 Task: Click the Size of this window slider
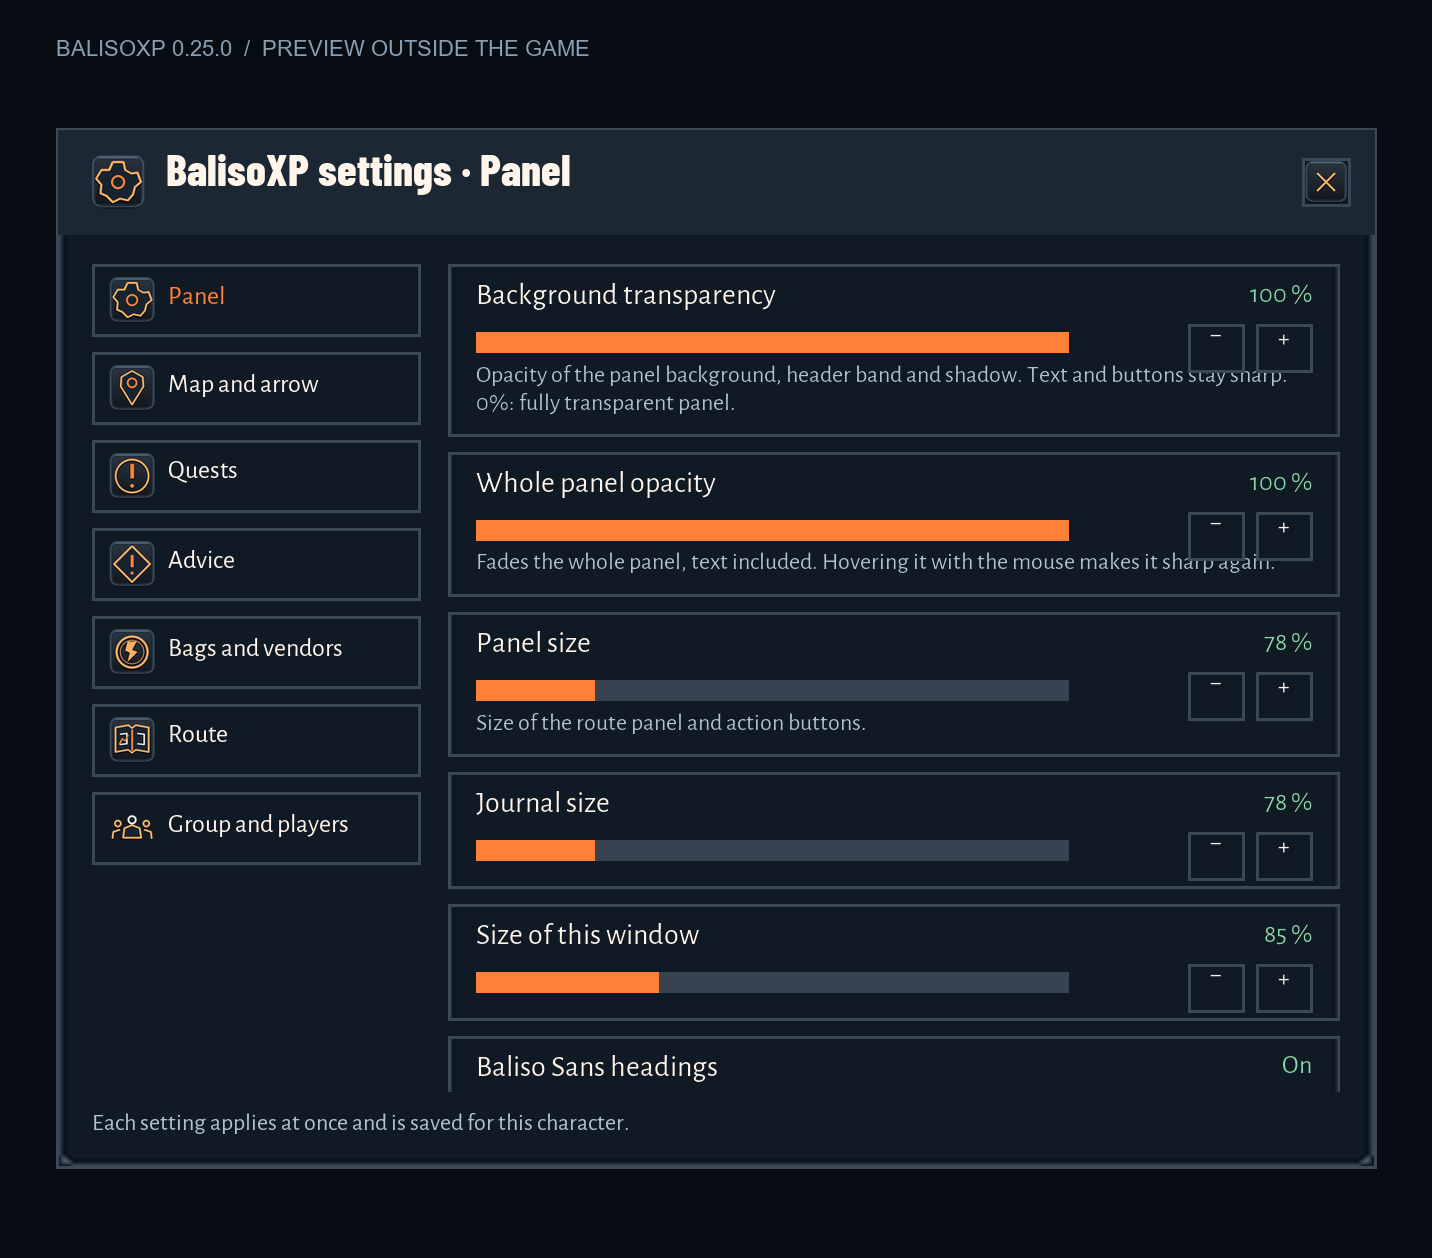tap(772, 982)
